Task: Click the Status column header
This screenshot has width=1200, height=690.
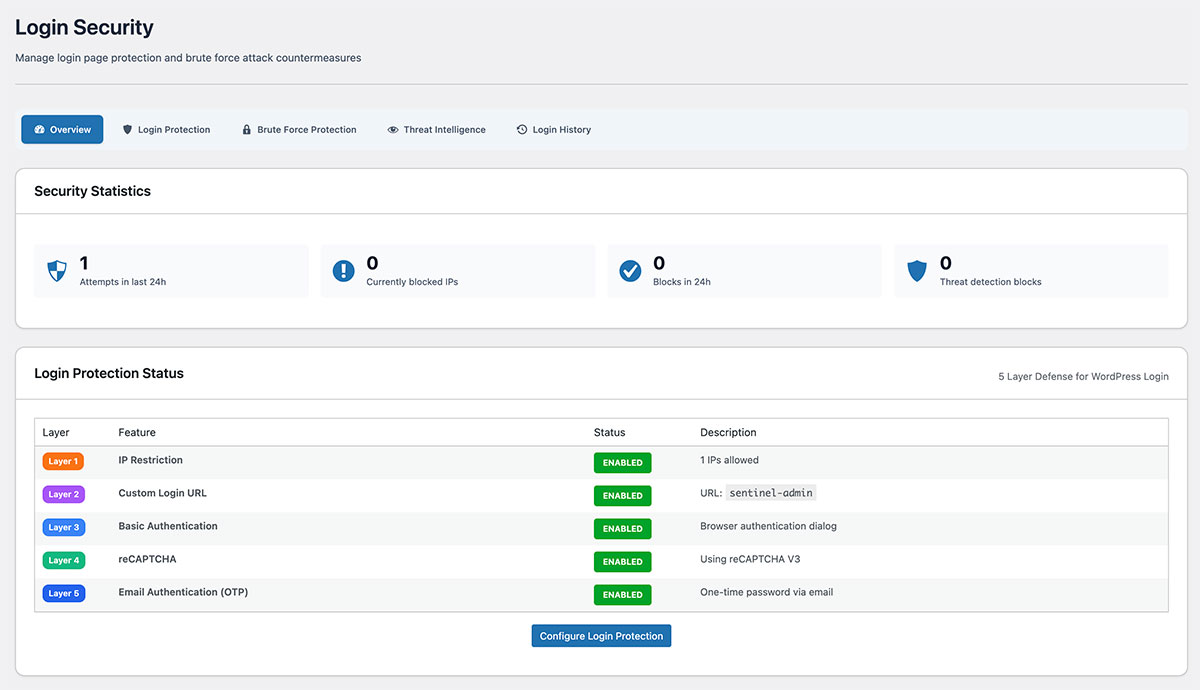Action: pyautogui.click(x=609, y=433)
